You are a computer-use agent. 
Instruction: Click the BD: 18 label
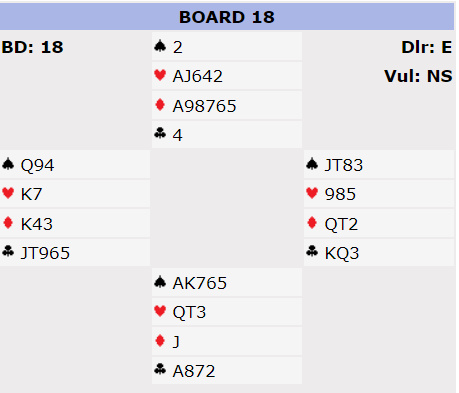32,47
